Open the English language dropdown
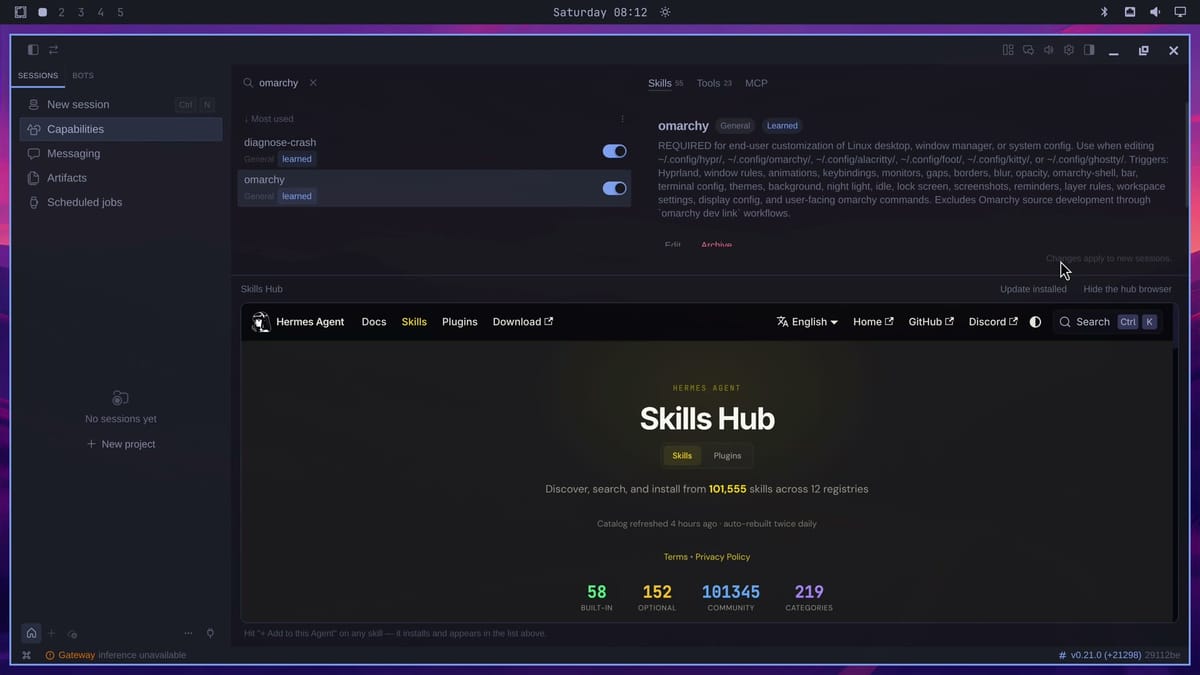The height and width of the screenshot is (675, 1200). pyautogui.click(x=807, y=322)
